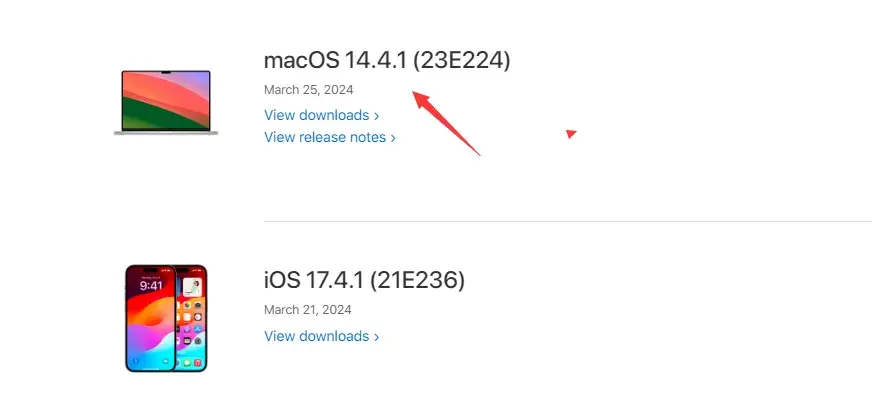Click the iPhone pair image
Screen dimensions: 876x407
pyautogui.click(x=166, y=318)
